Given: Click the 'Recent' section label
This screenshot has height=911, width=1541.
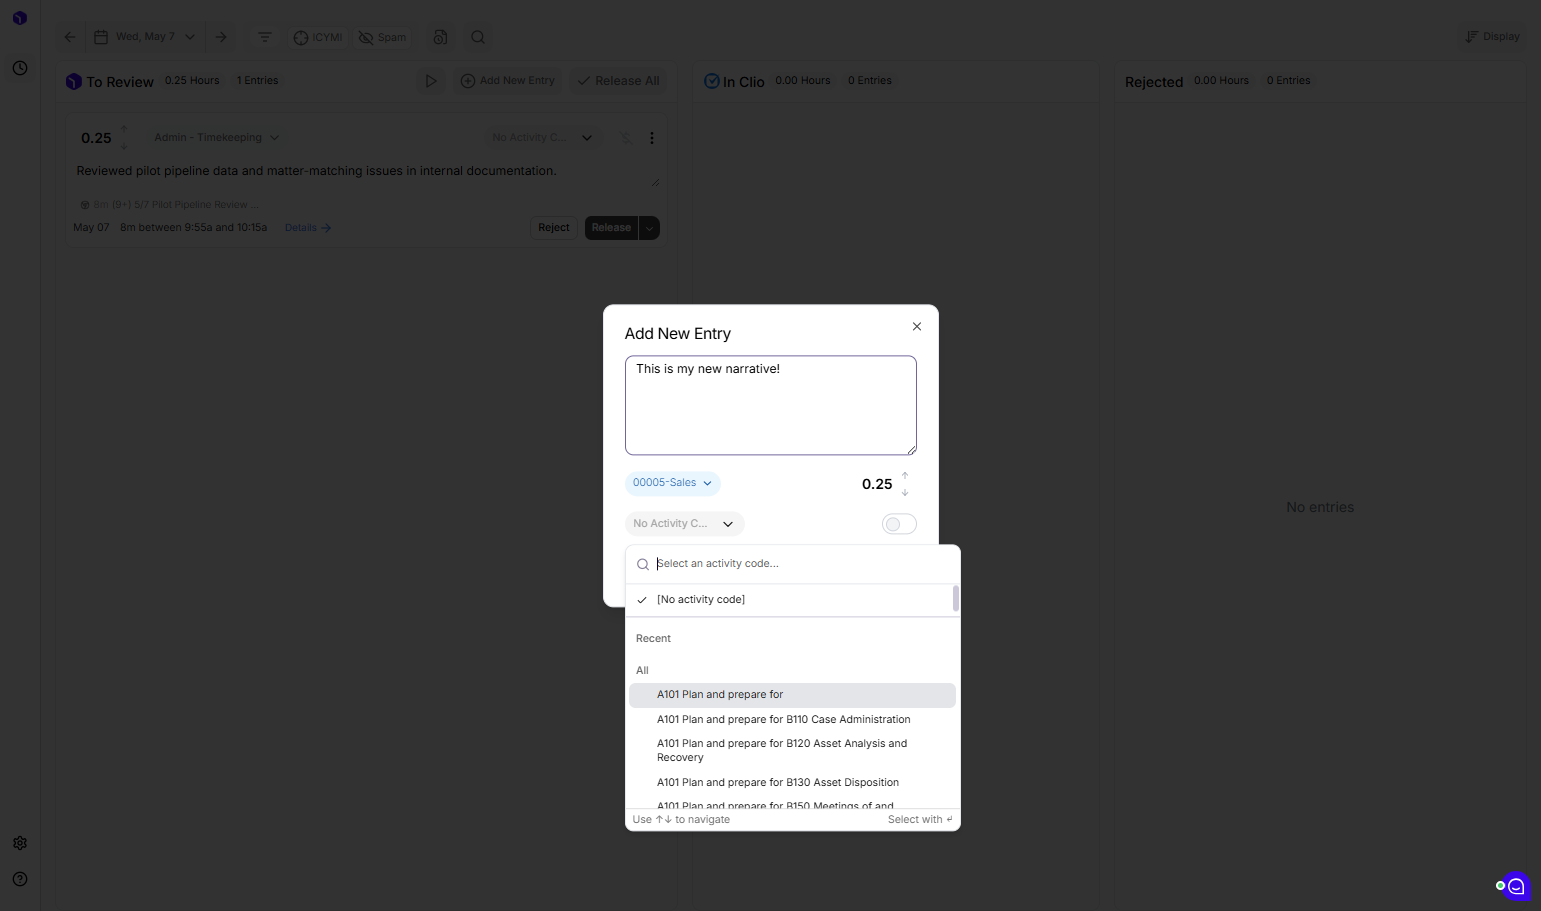Looking at the screenshot, I should coord(653,639).
